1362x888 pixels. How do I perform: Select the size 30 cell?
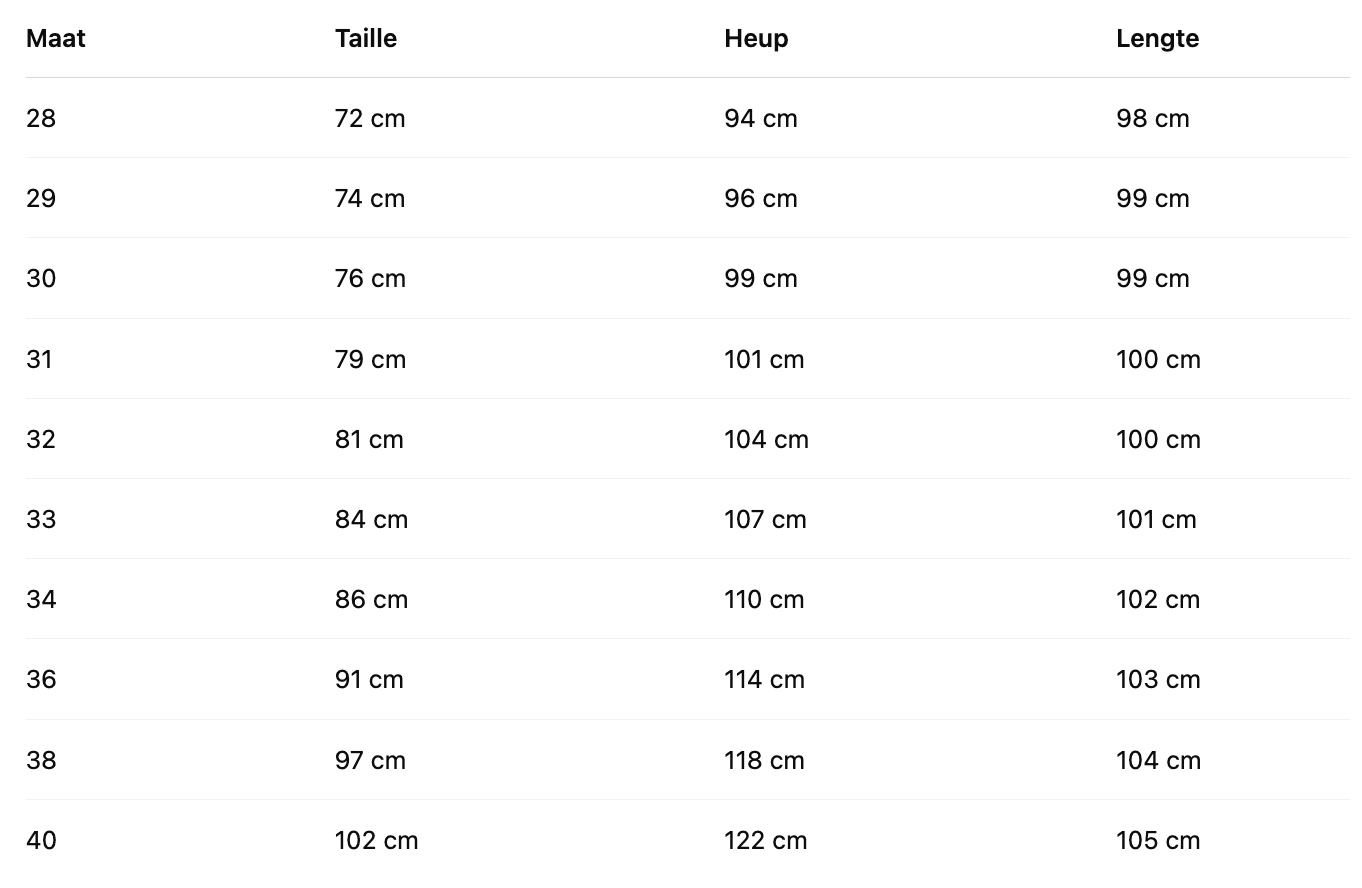(41, 279)
